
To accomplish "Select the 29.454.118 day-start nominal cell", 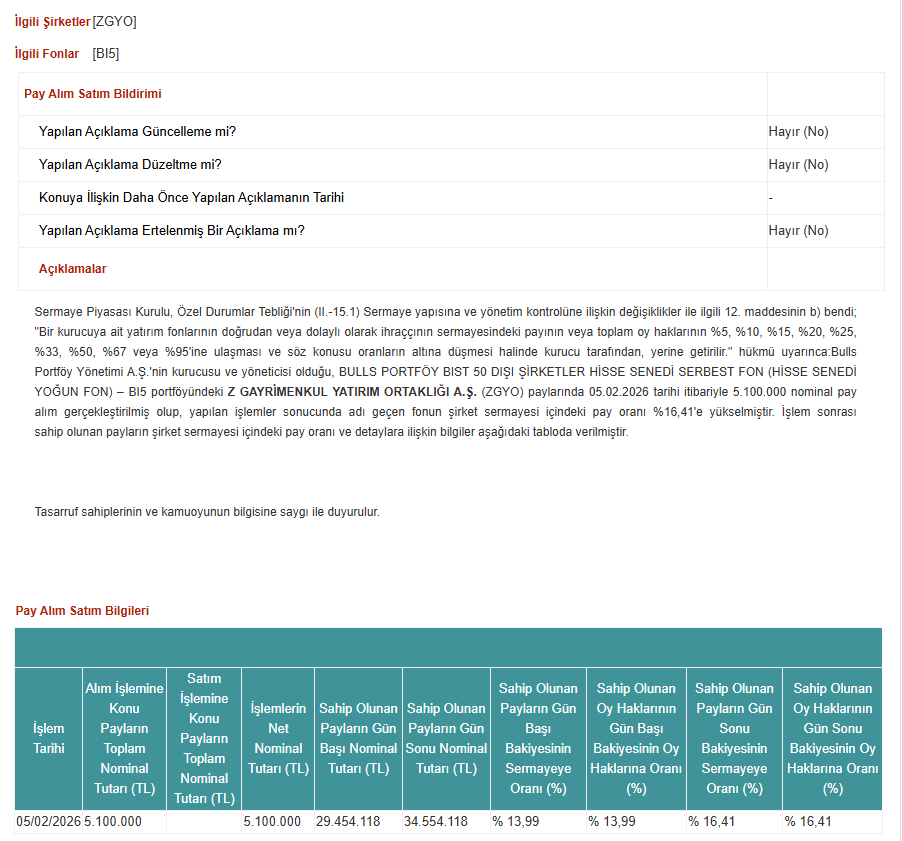I will (355, 822).
